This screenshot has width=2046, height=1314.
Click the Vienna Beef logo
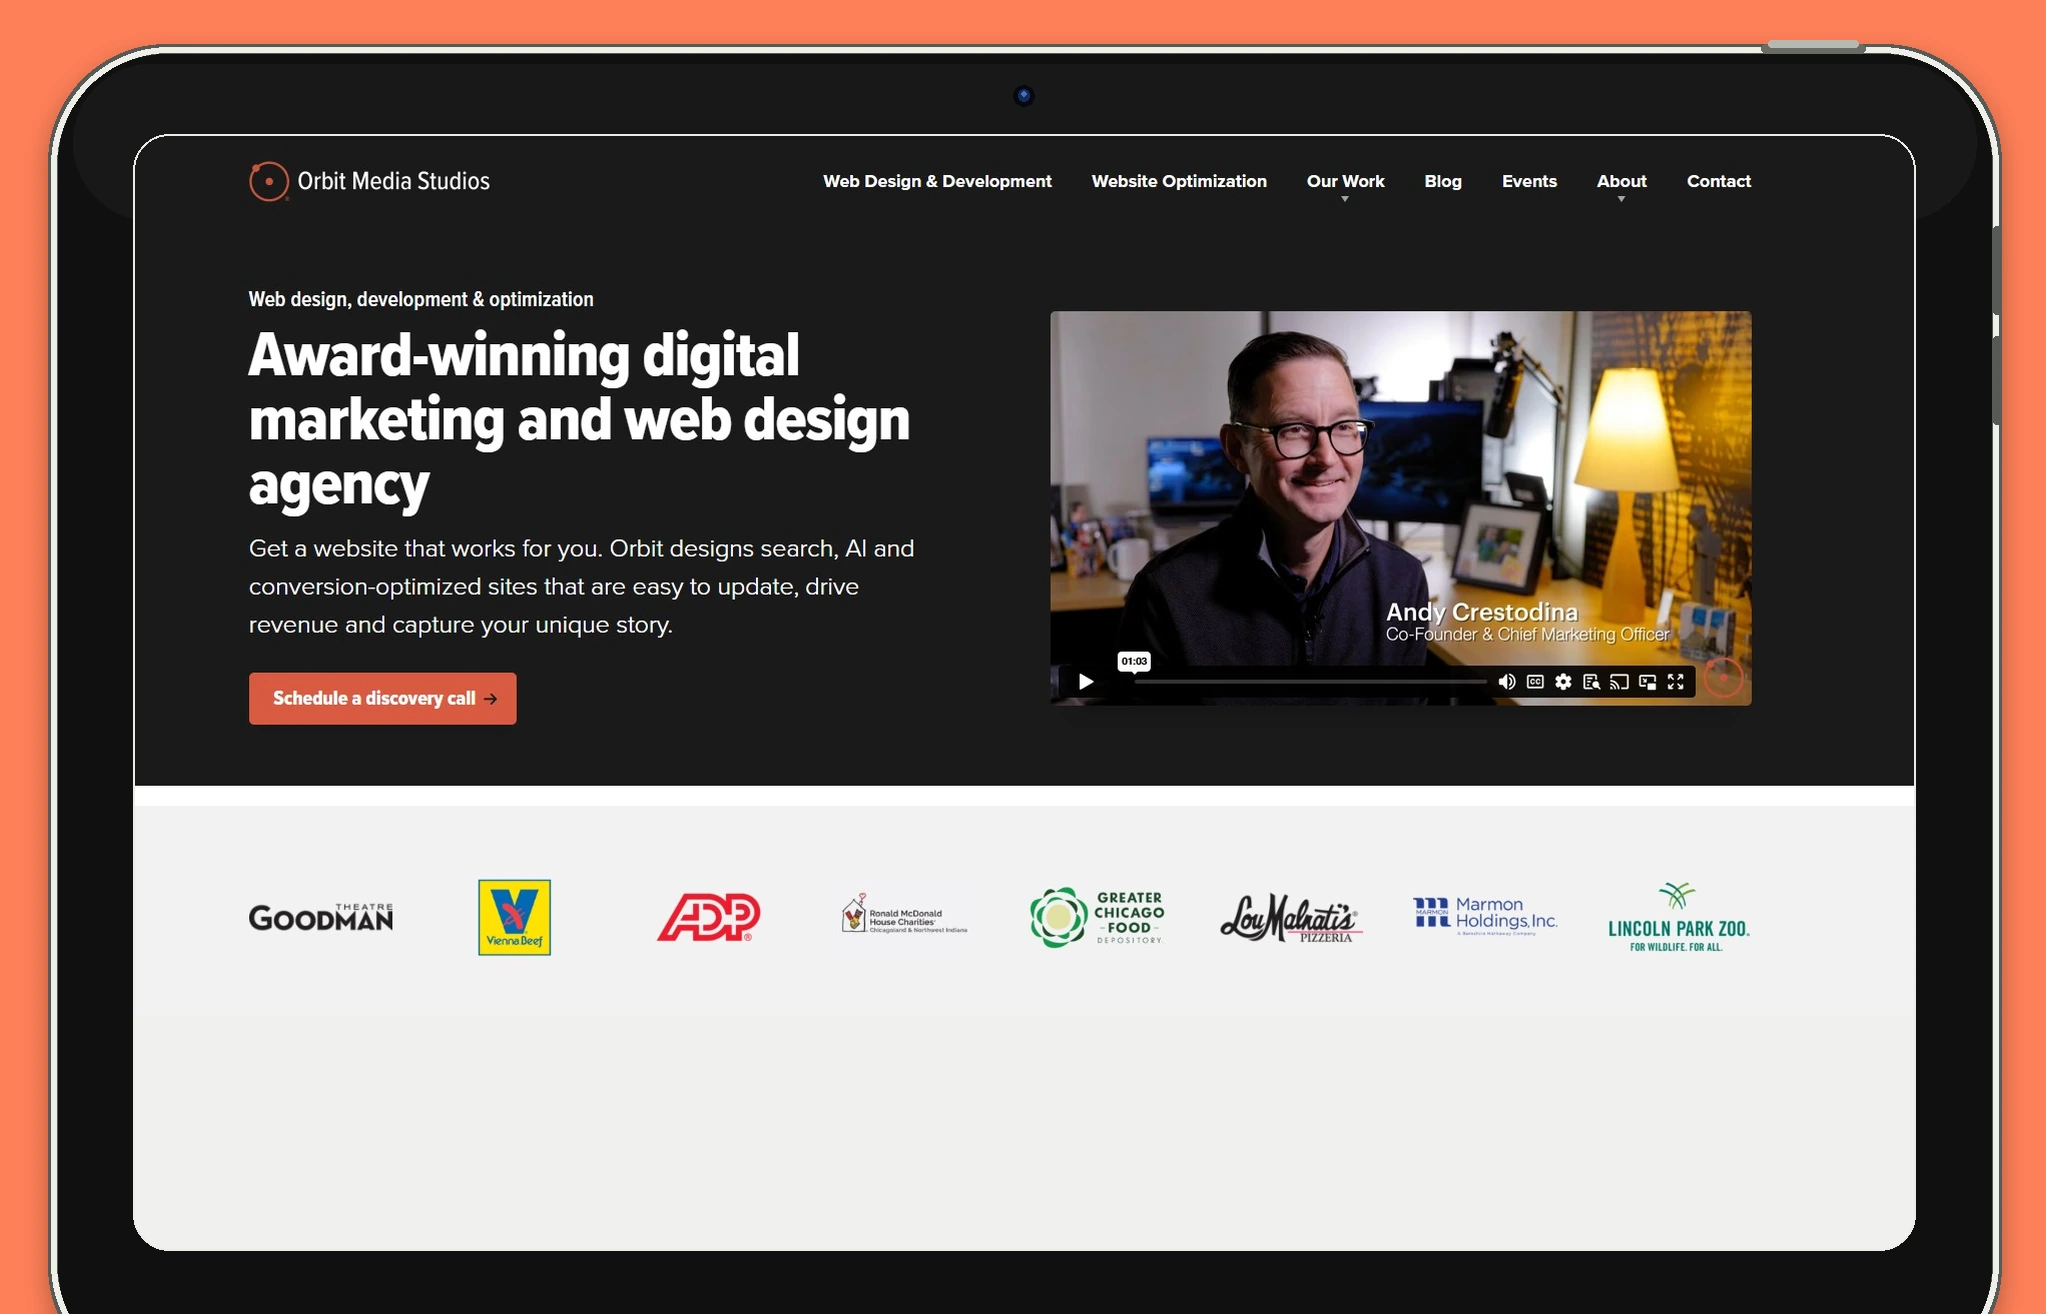(514, 917)
